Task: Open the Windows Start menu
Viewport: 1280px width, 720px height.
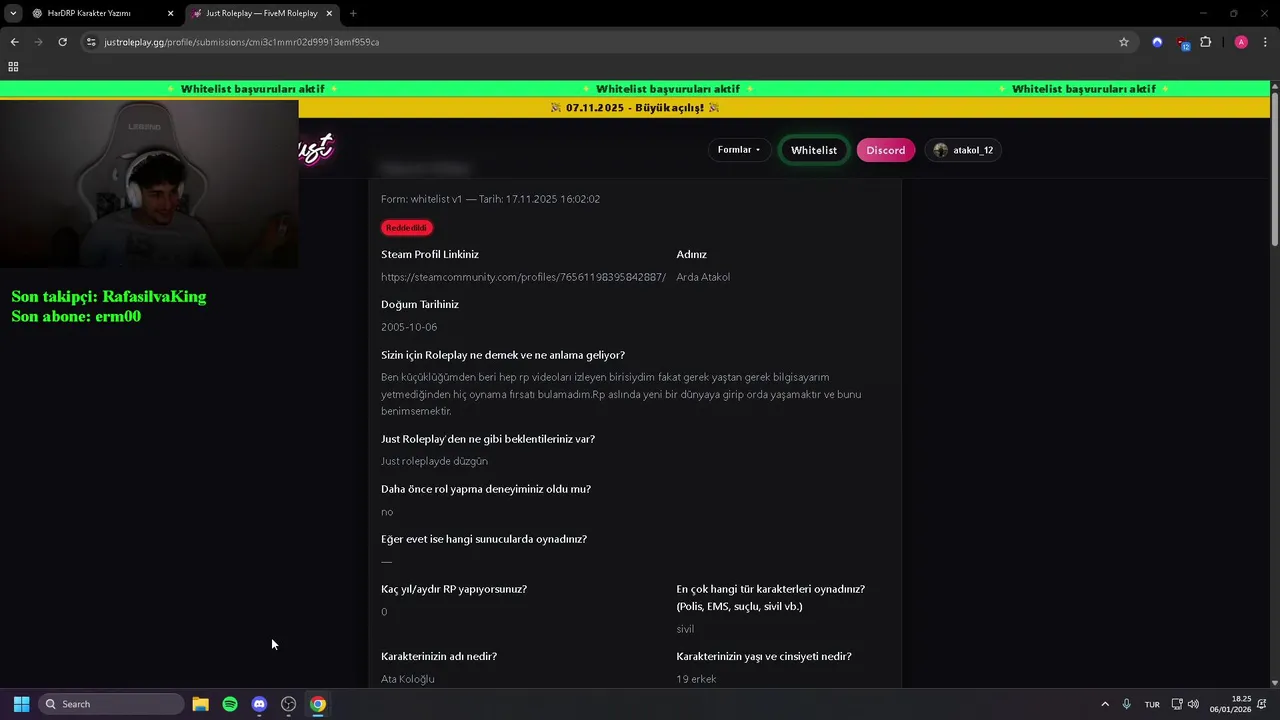Action: [21, 704]
